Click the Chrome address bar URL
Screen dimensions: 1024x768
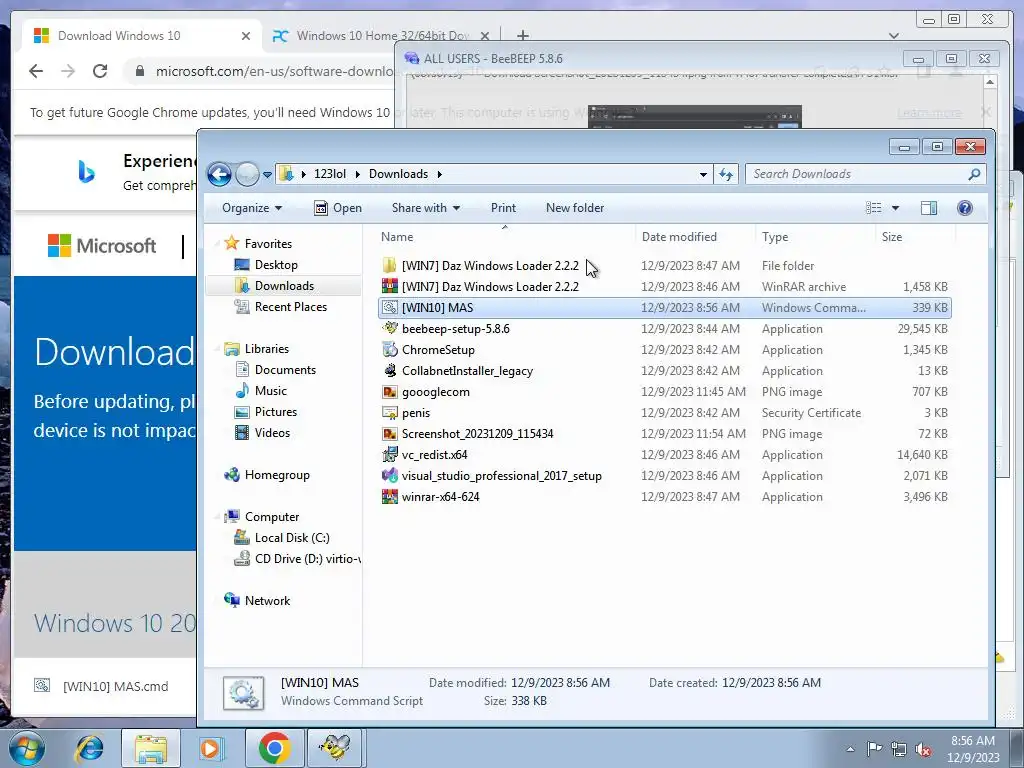pos(274,71)
